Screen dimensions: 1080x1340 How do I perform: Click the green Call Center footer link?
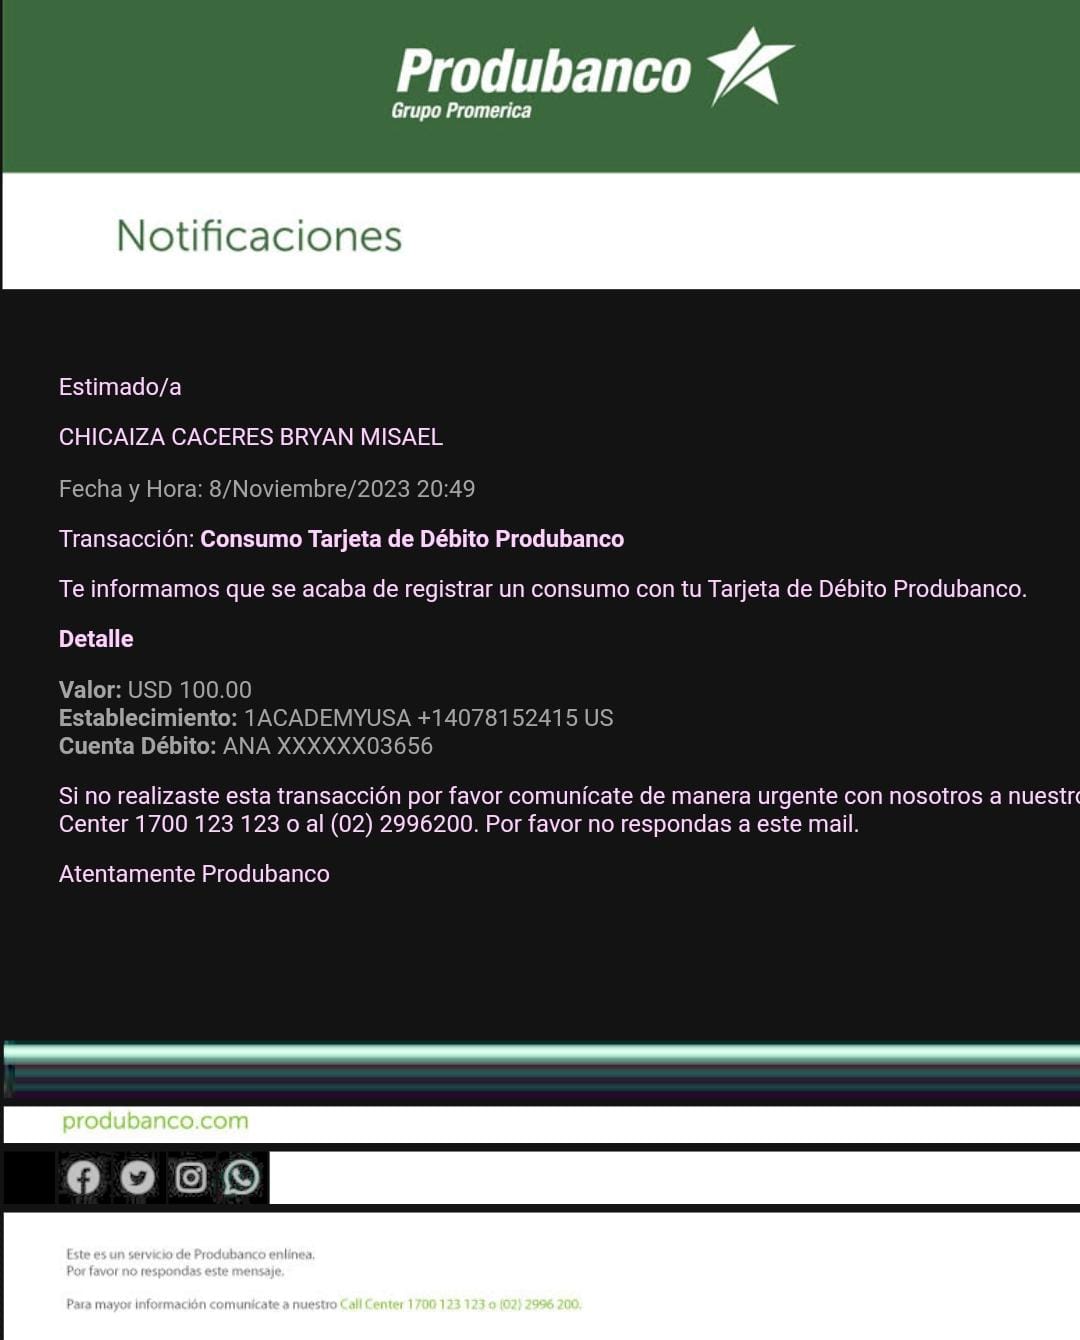tap(460, 1304)
